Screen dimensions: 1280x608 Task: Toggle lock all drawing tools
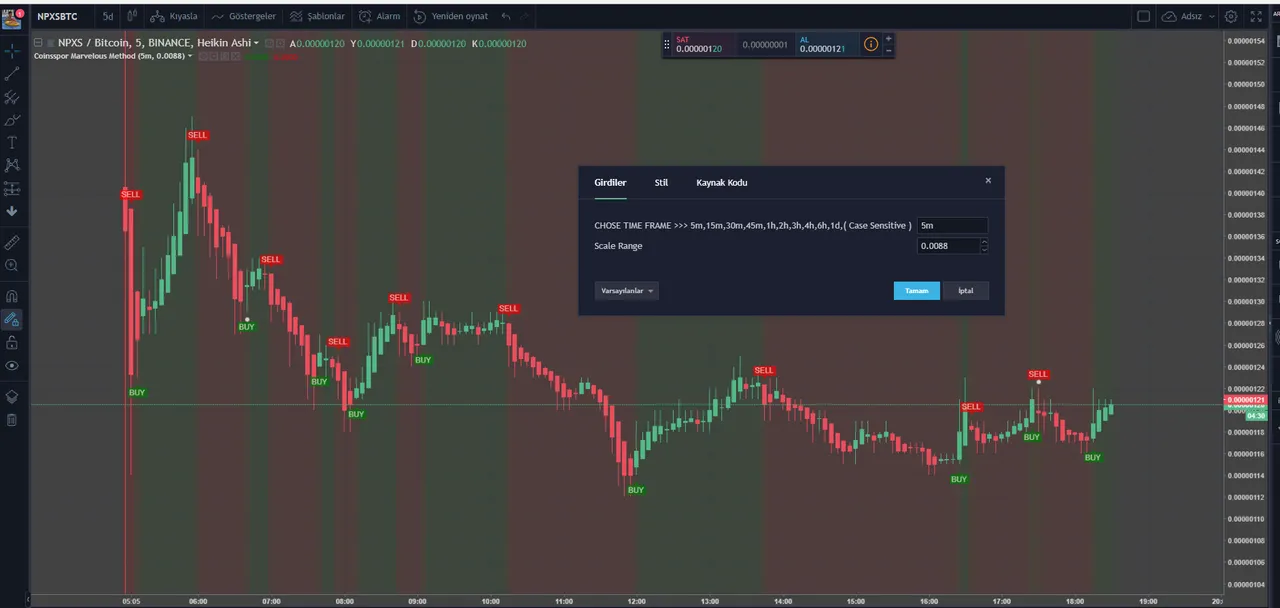(x=12, y=343)
